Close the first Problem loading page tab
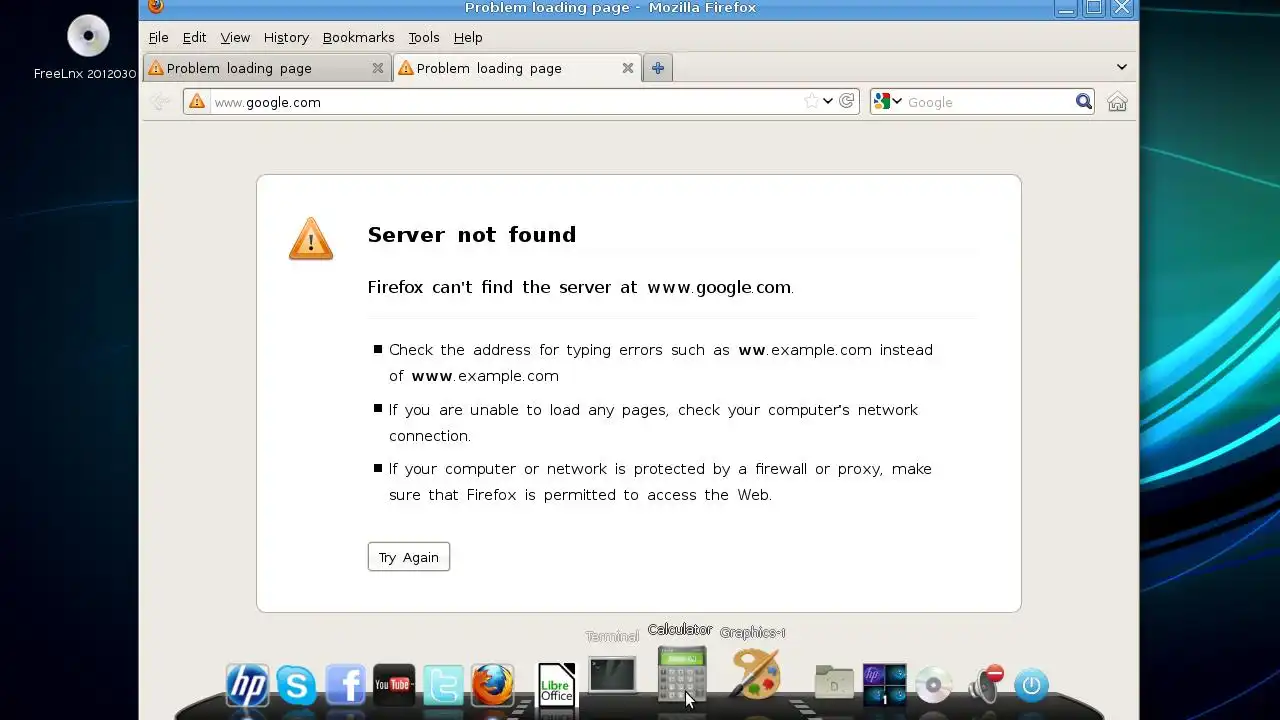 coord(377,68)
